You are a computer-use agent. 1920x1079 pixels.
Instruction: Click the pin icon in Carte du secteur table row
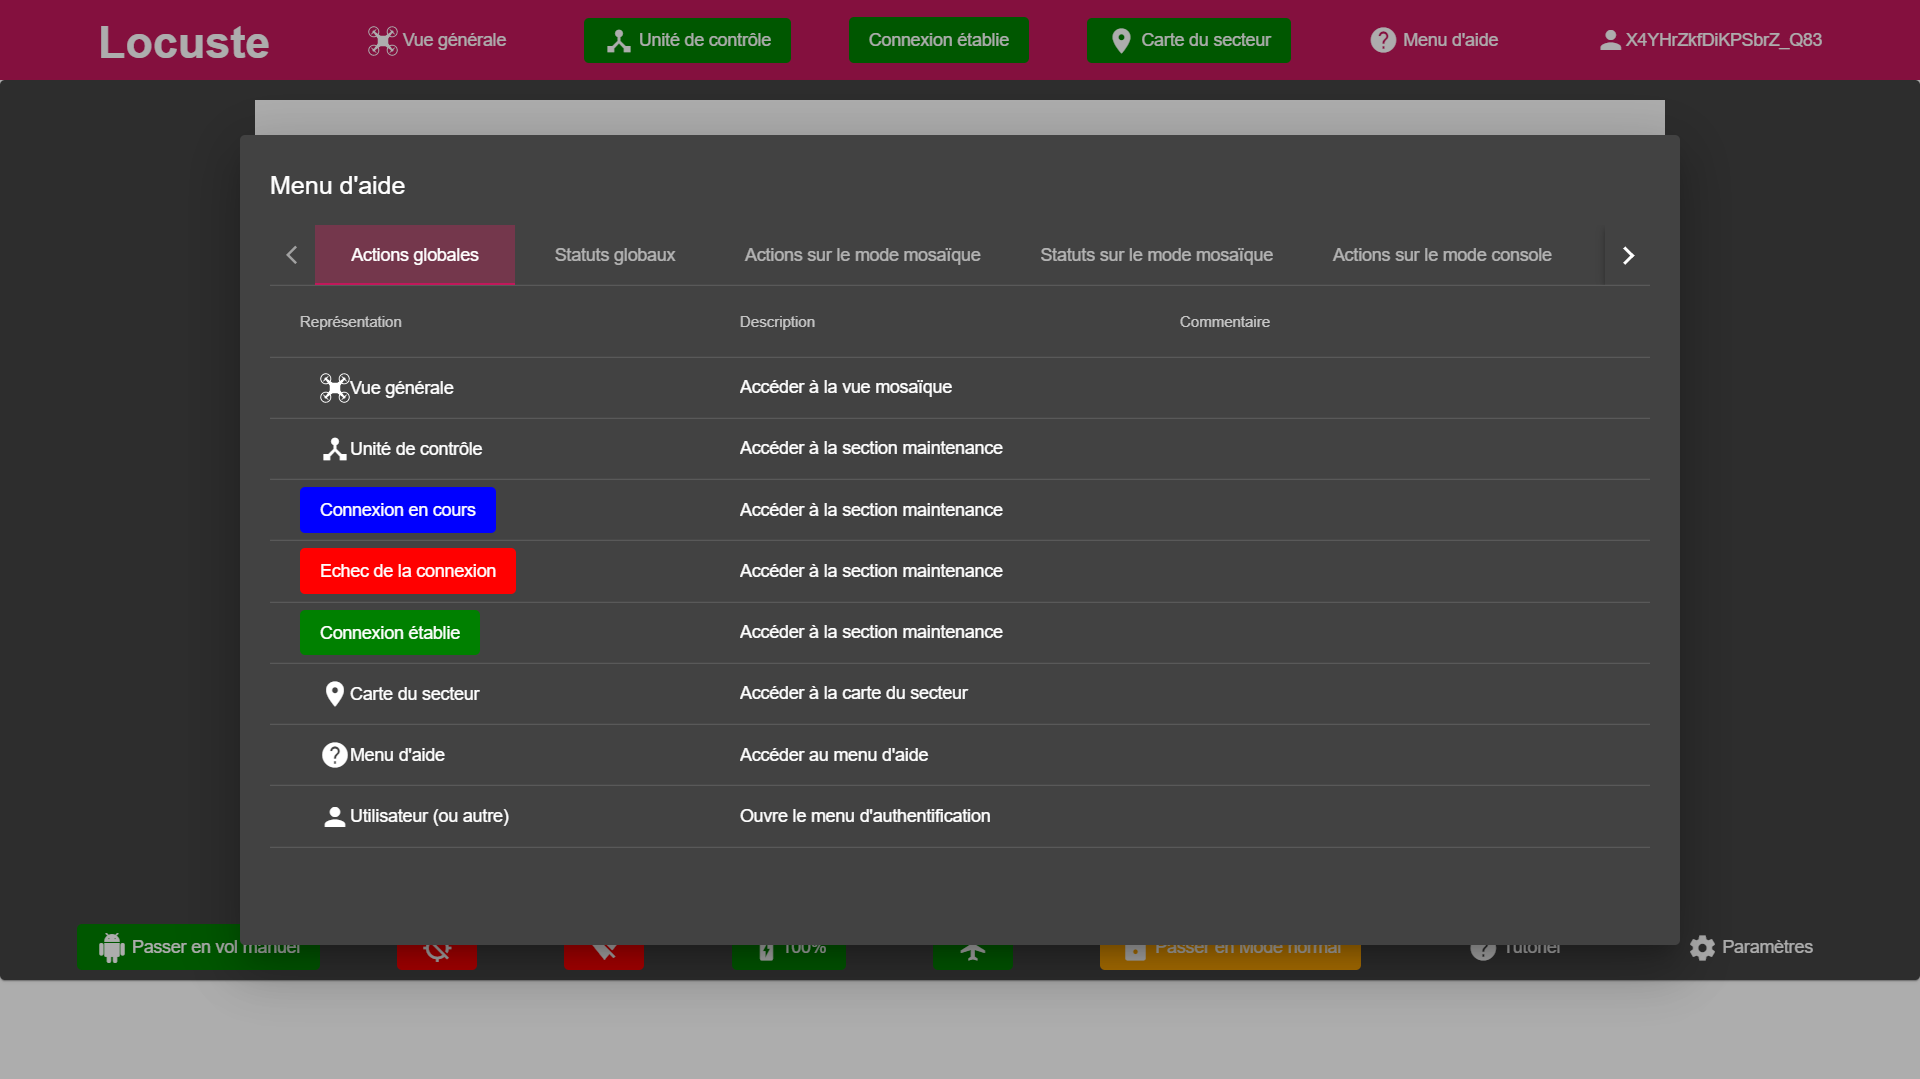[334, 694]
